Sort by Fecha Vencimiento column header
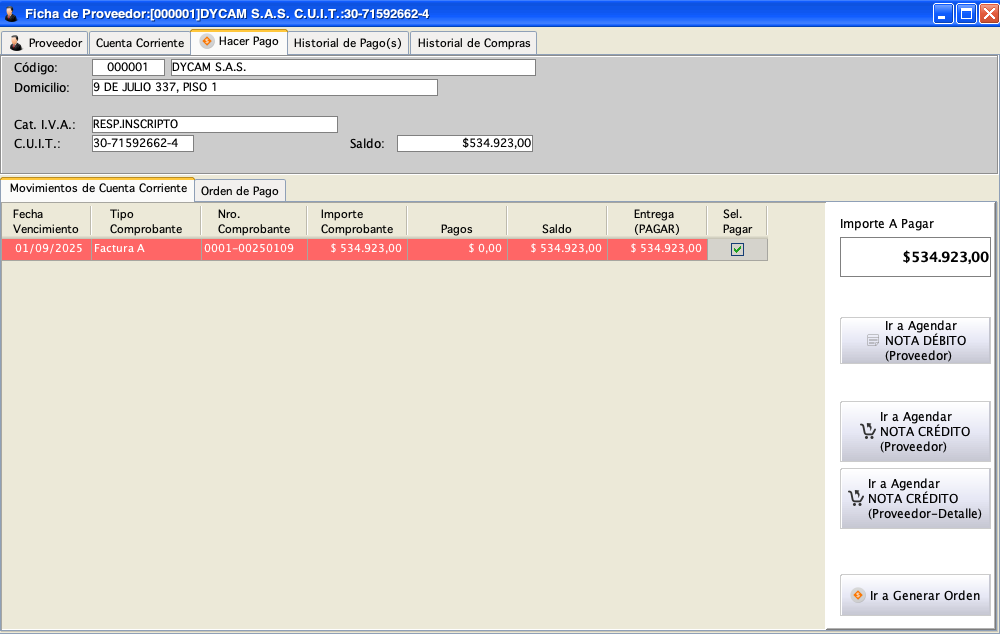Image resolution: width=1000 pixels, height=634 pixels. point(46,221)
